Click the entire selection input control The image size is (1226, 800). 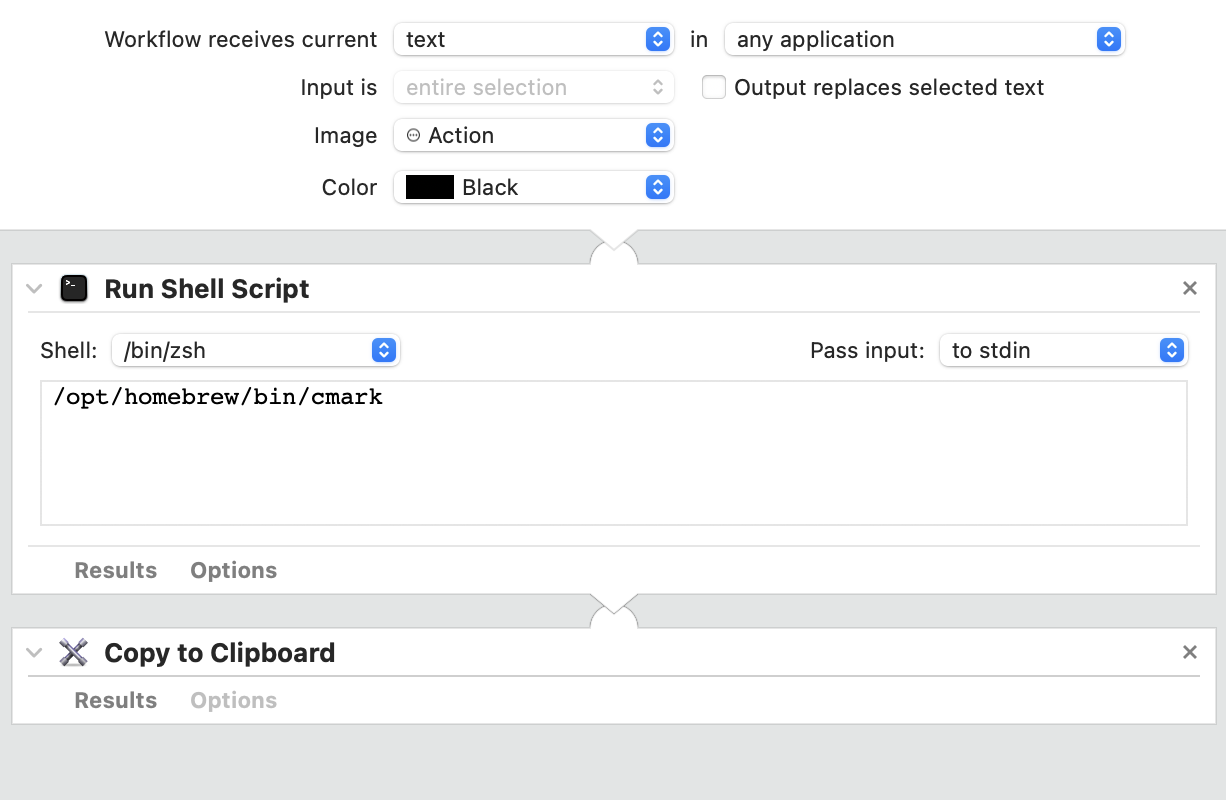[533, 88]
